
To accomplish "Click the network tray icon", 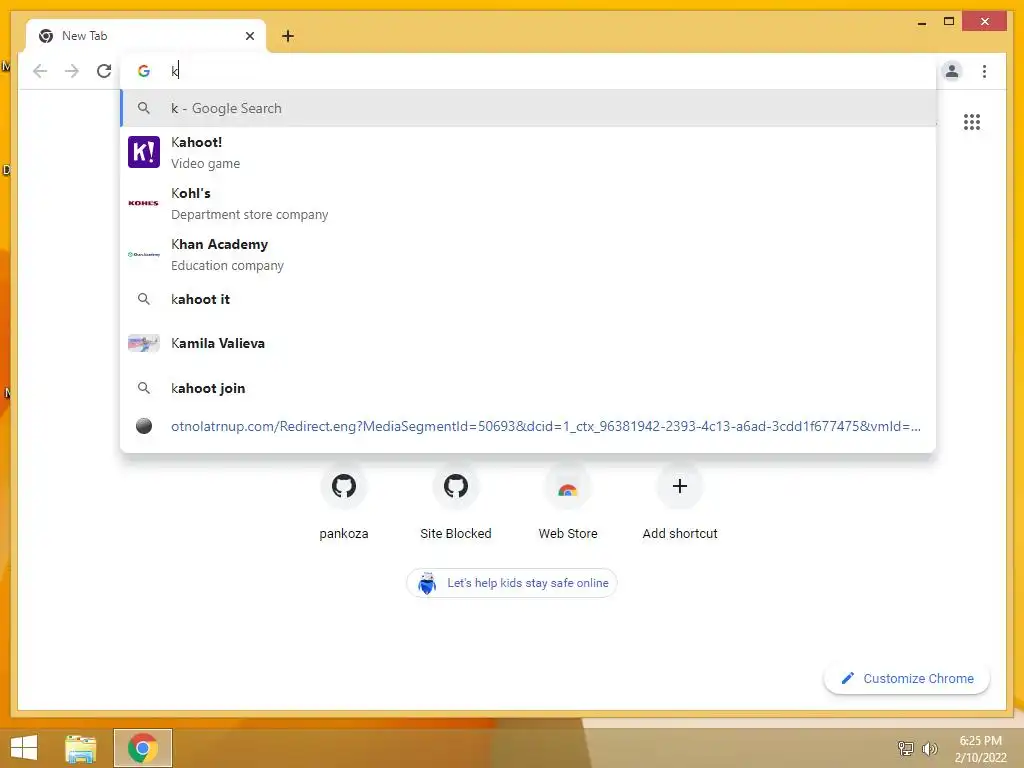I will [x=906, y=748].
